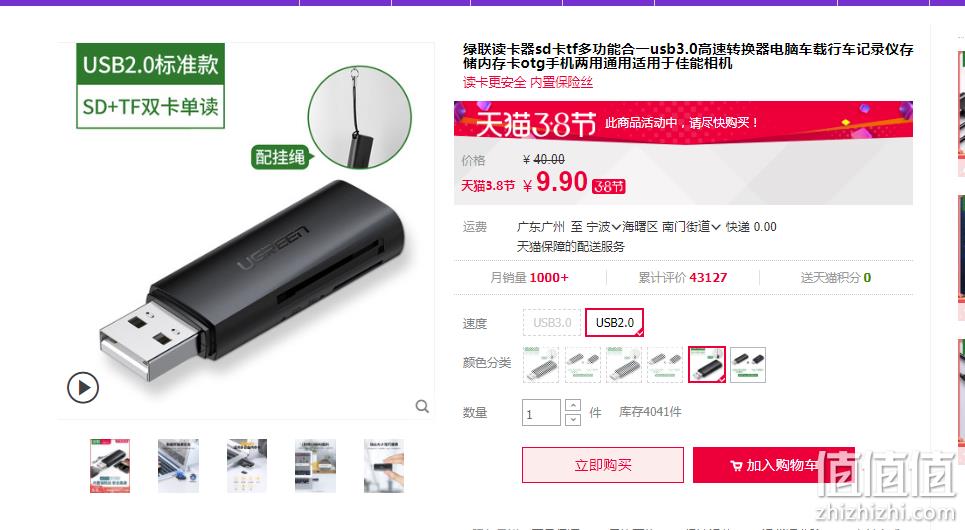
Task: Choose the selected black card reader variant
Action: coord(707,364)
